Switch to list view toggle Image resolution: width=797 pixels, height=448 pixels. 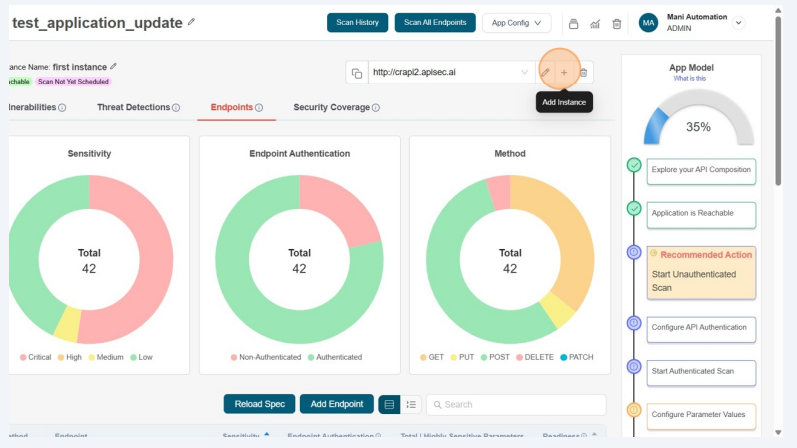coord(411,404)
